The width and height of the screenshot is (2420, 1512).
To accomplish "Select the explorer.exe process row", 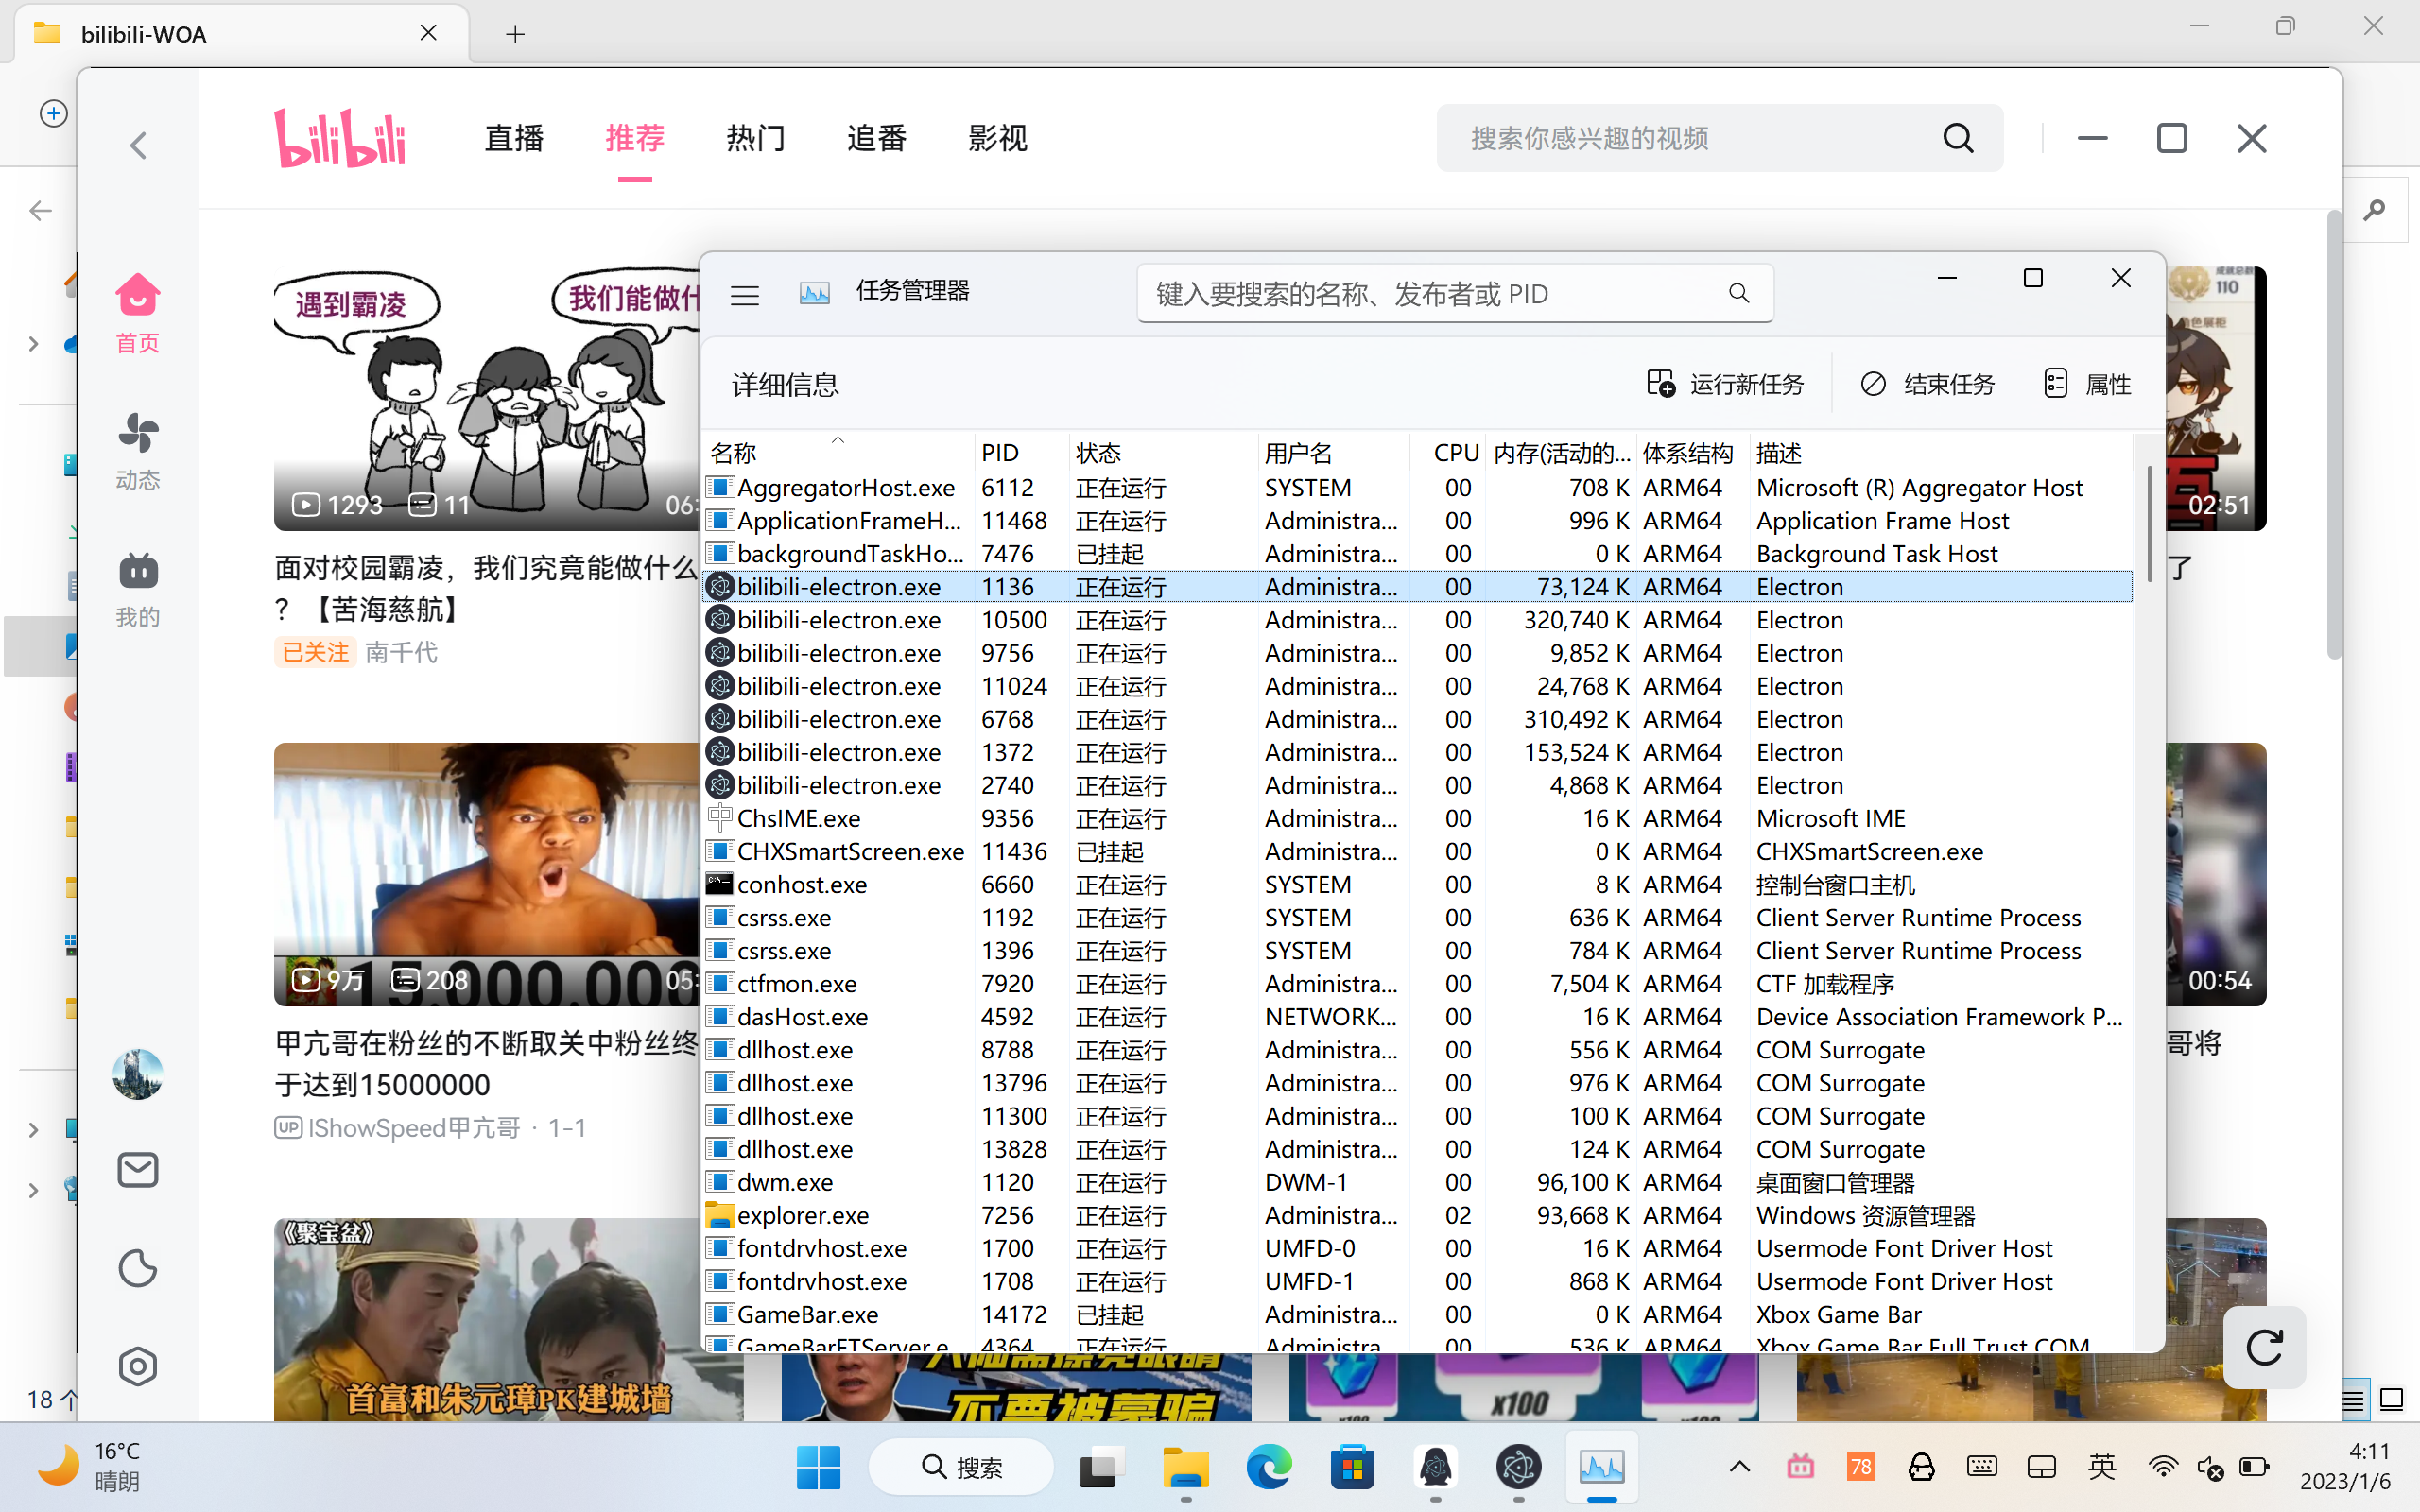I will [1418, 1215].
